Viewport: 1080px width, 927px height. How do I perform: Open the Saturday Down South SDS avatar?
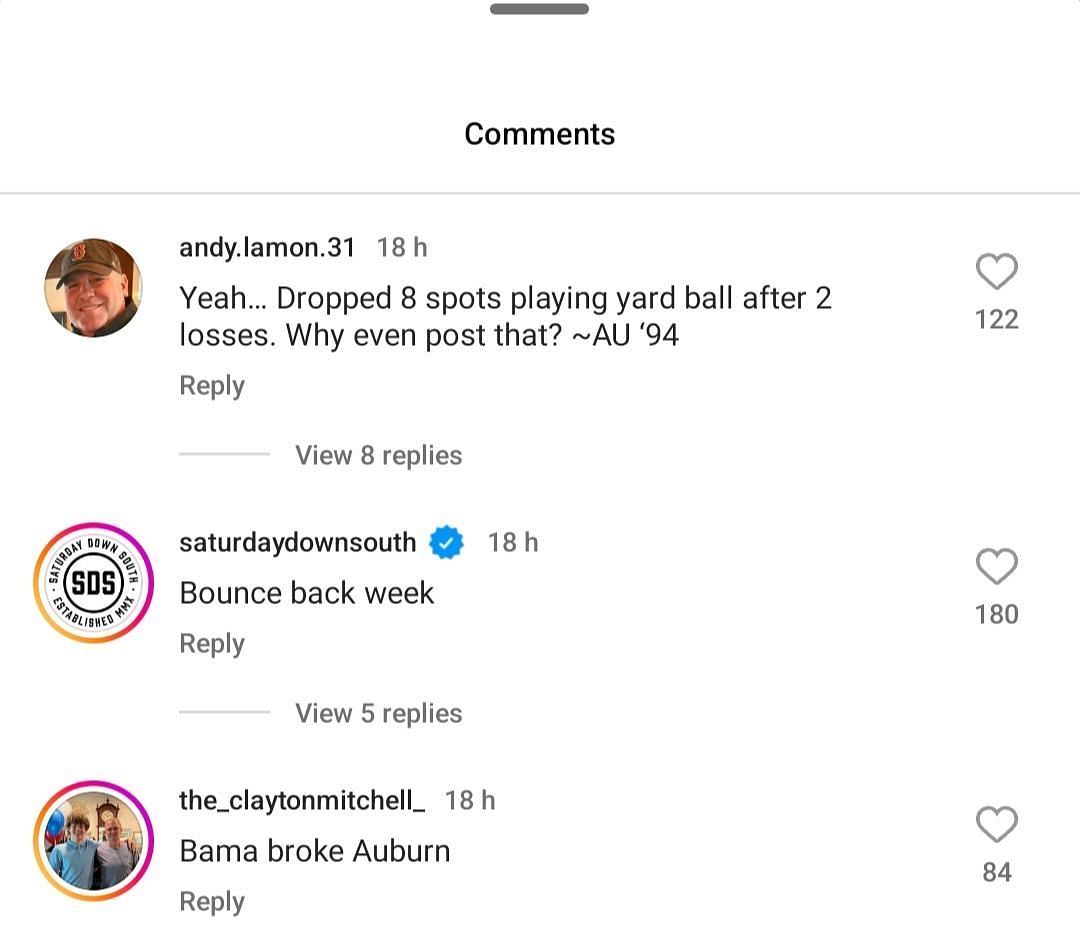click(93, 583)
